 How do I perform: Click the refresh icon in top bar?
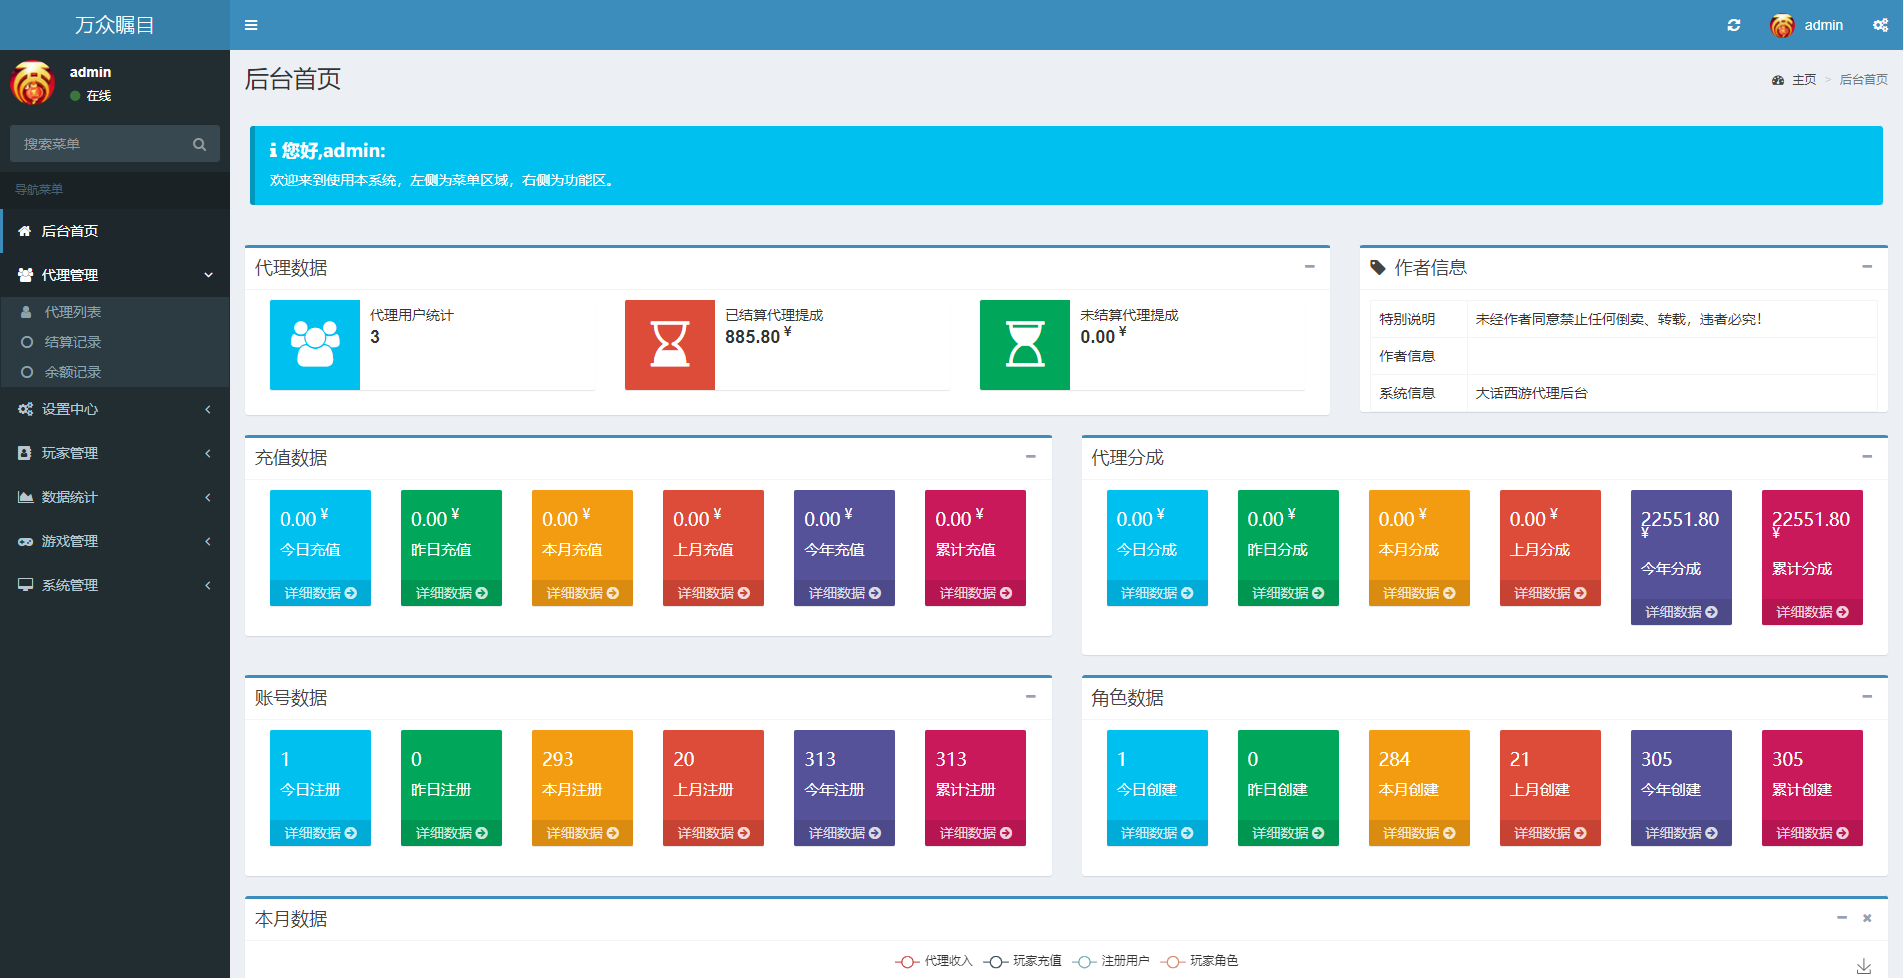coord(1733,25)
